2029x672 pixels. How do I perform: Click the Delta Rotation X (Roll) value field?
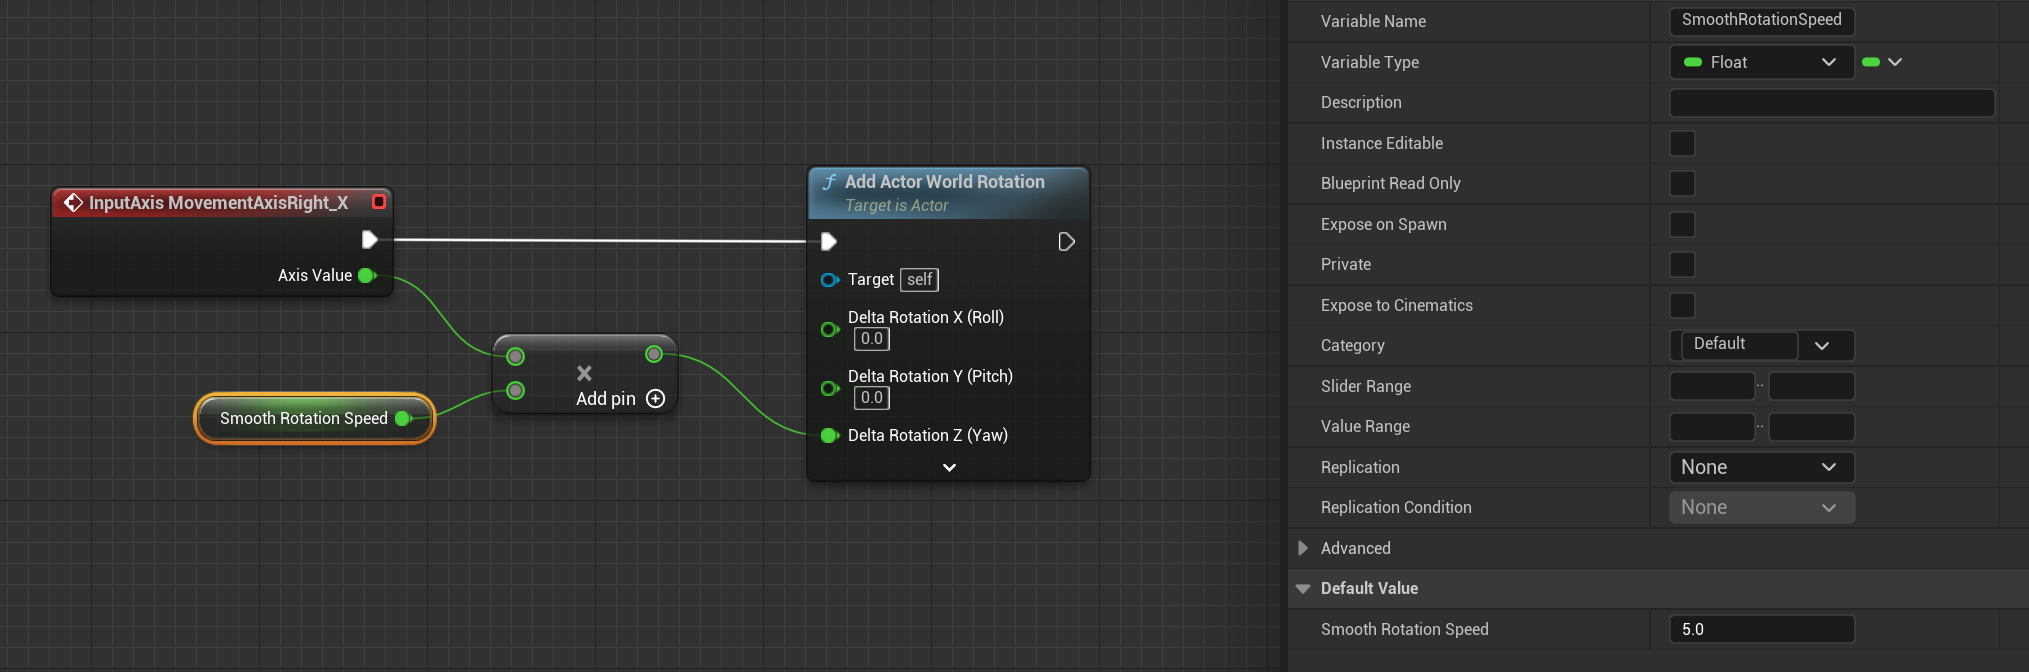(872, 339)
